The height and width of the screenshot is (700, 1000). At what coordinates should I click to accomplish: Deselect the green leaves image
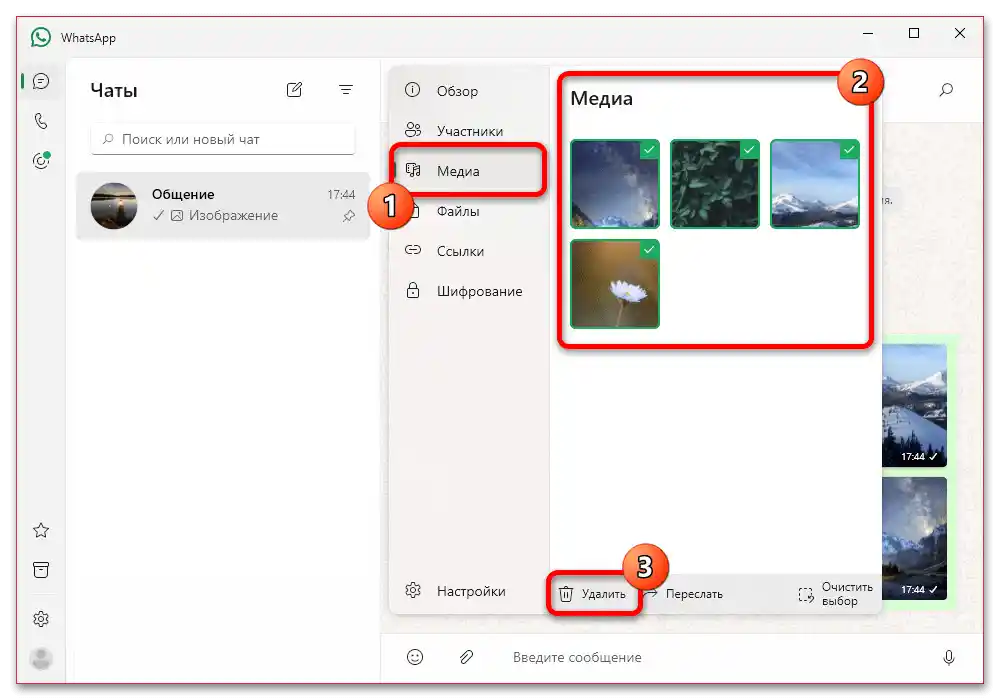pos(715,184)
